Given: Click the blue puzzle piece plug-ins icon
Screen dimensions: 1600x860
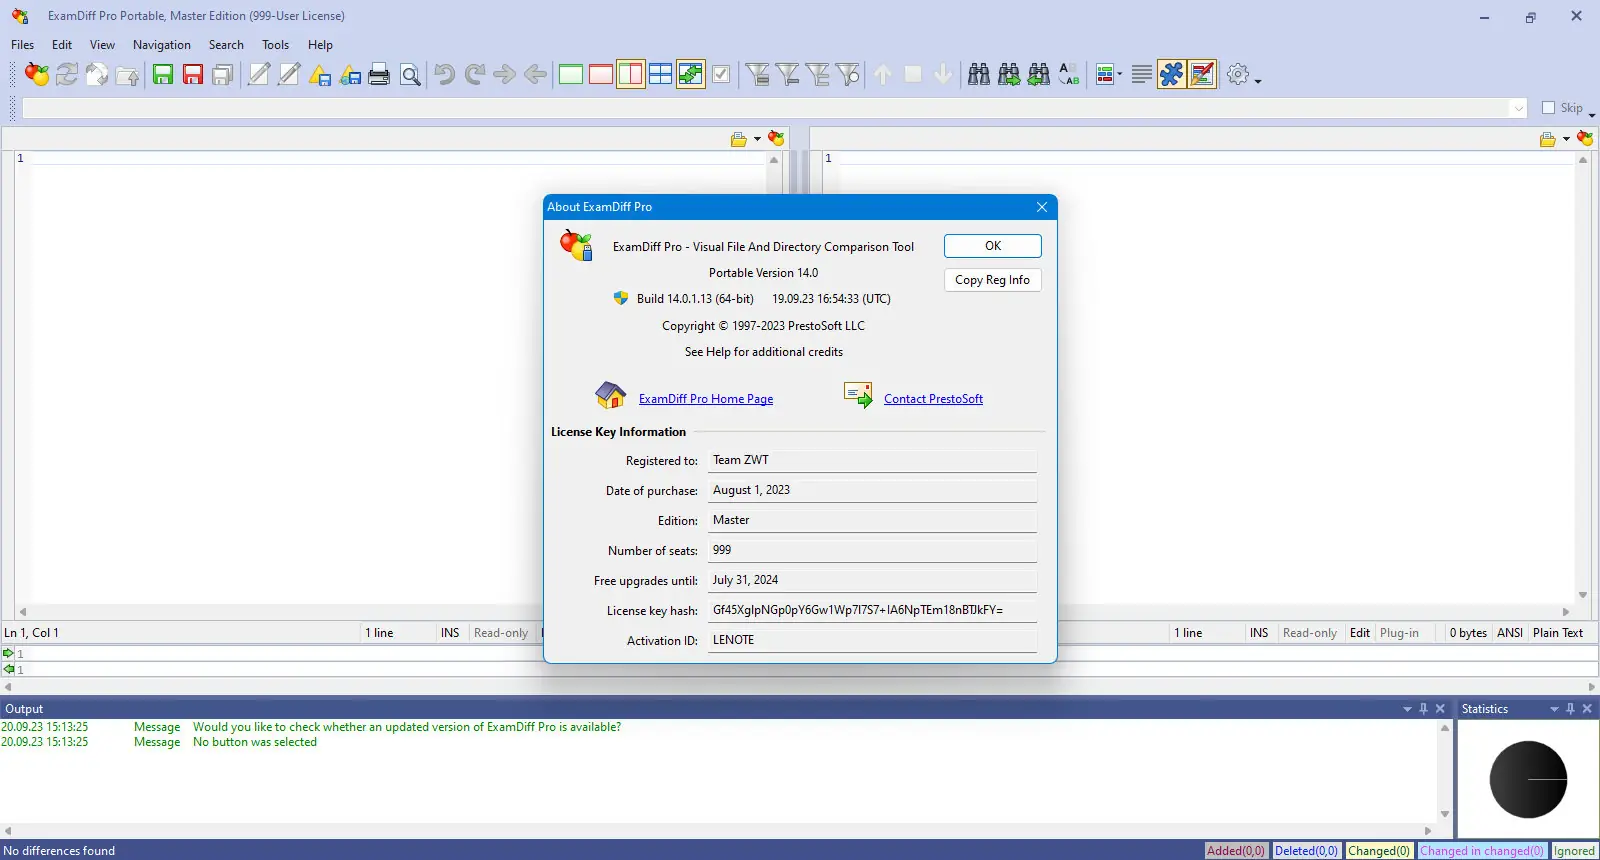Looking at the screenshot, I should pos(1171,74).
